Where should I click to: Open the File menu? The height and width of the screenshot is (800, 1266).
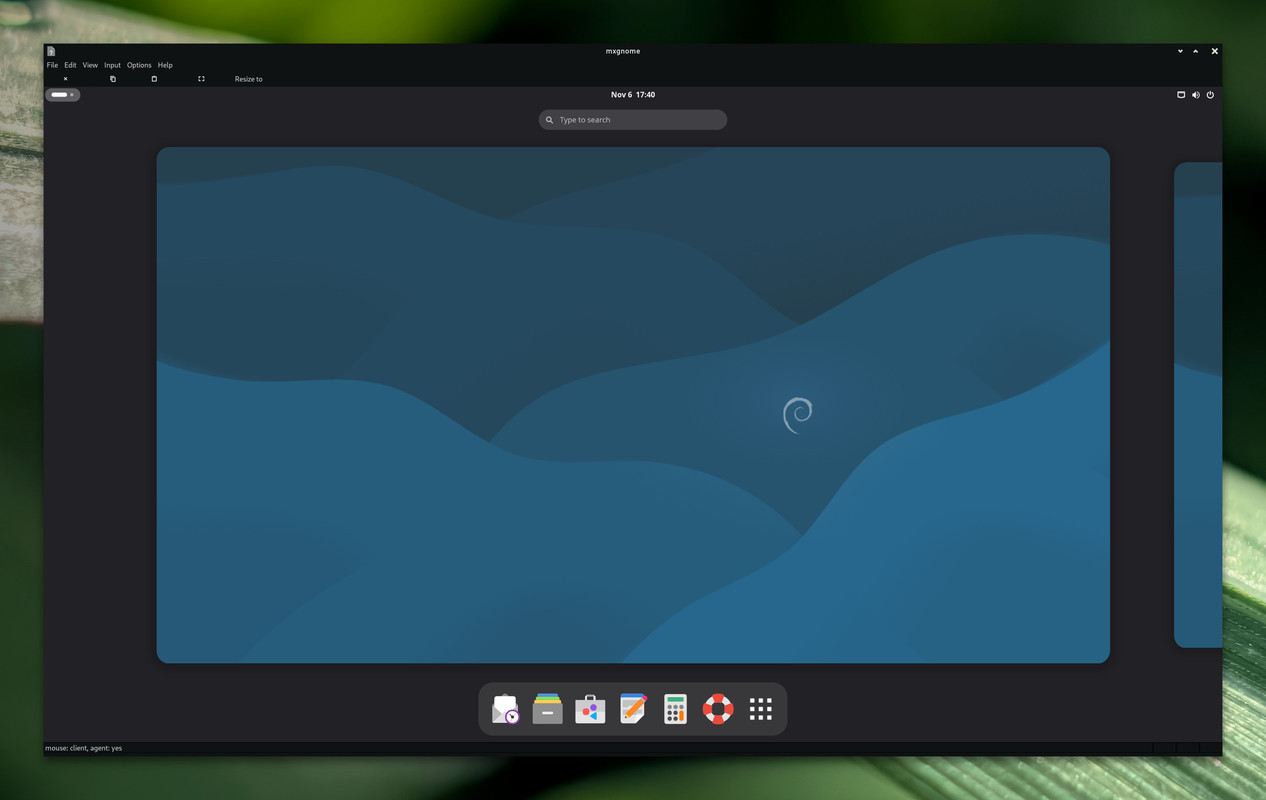[x=52, y=65]
